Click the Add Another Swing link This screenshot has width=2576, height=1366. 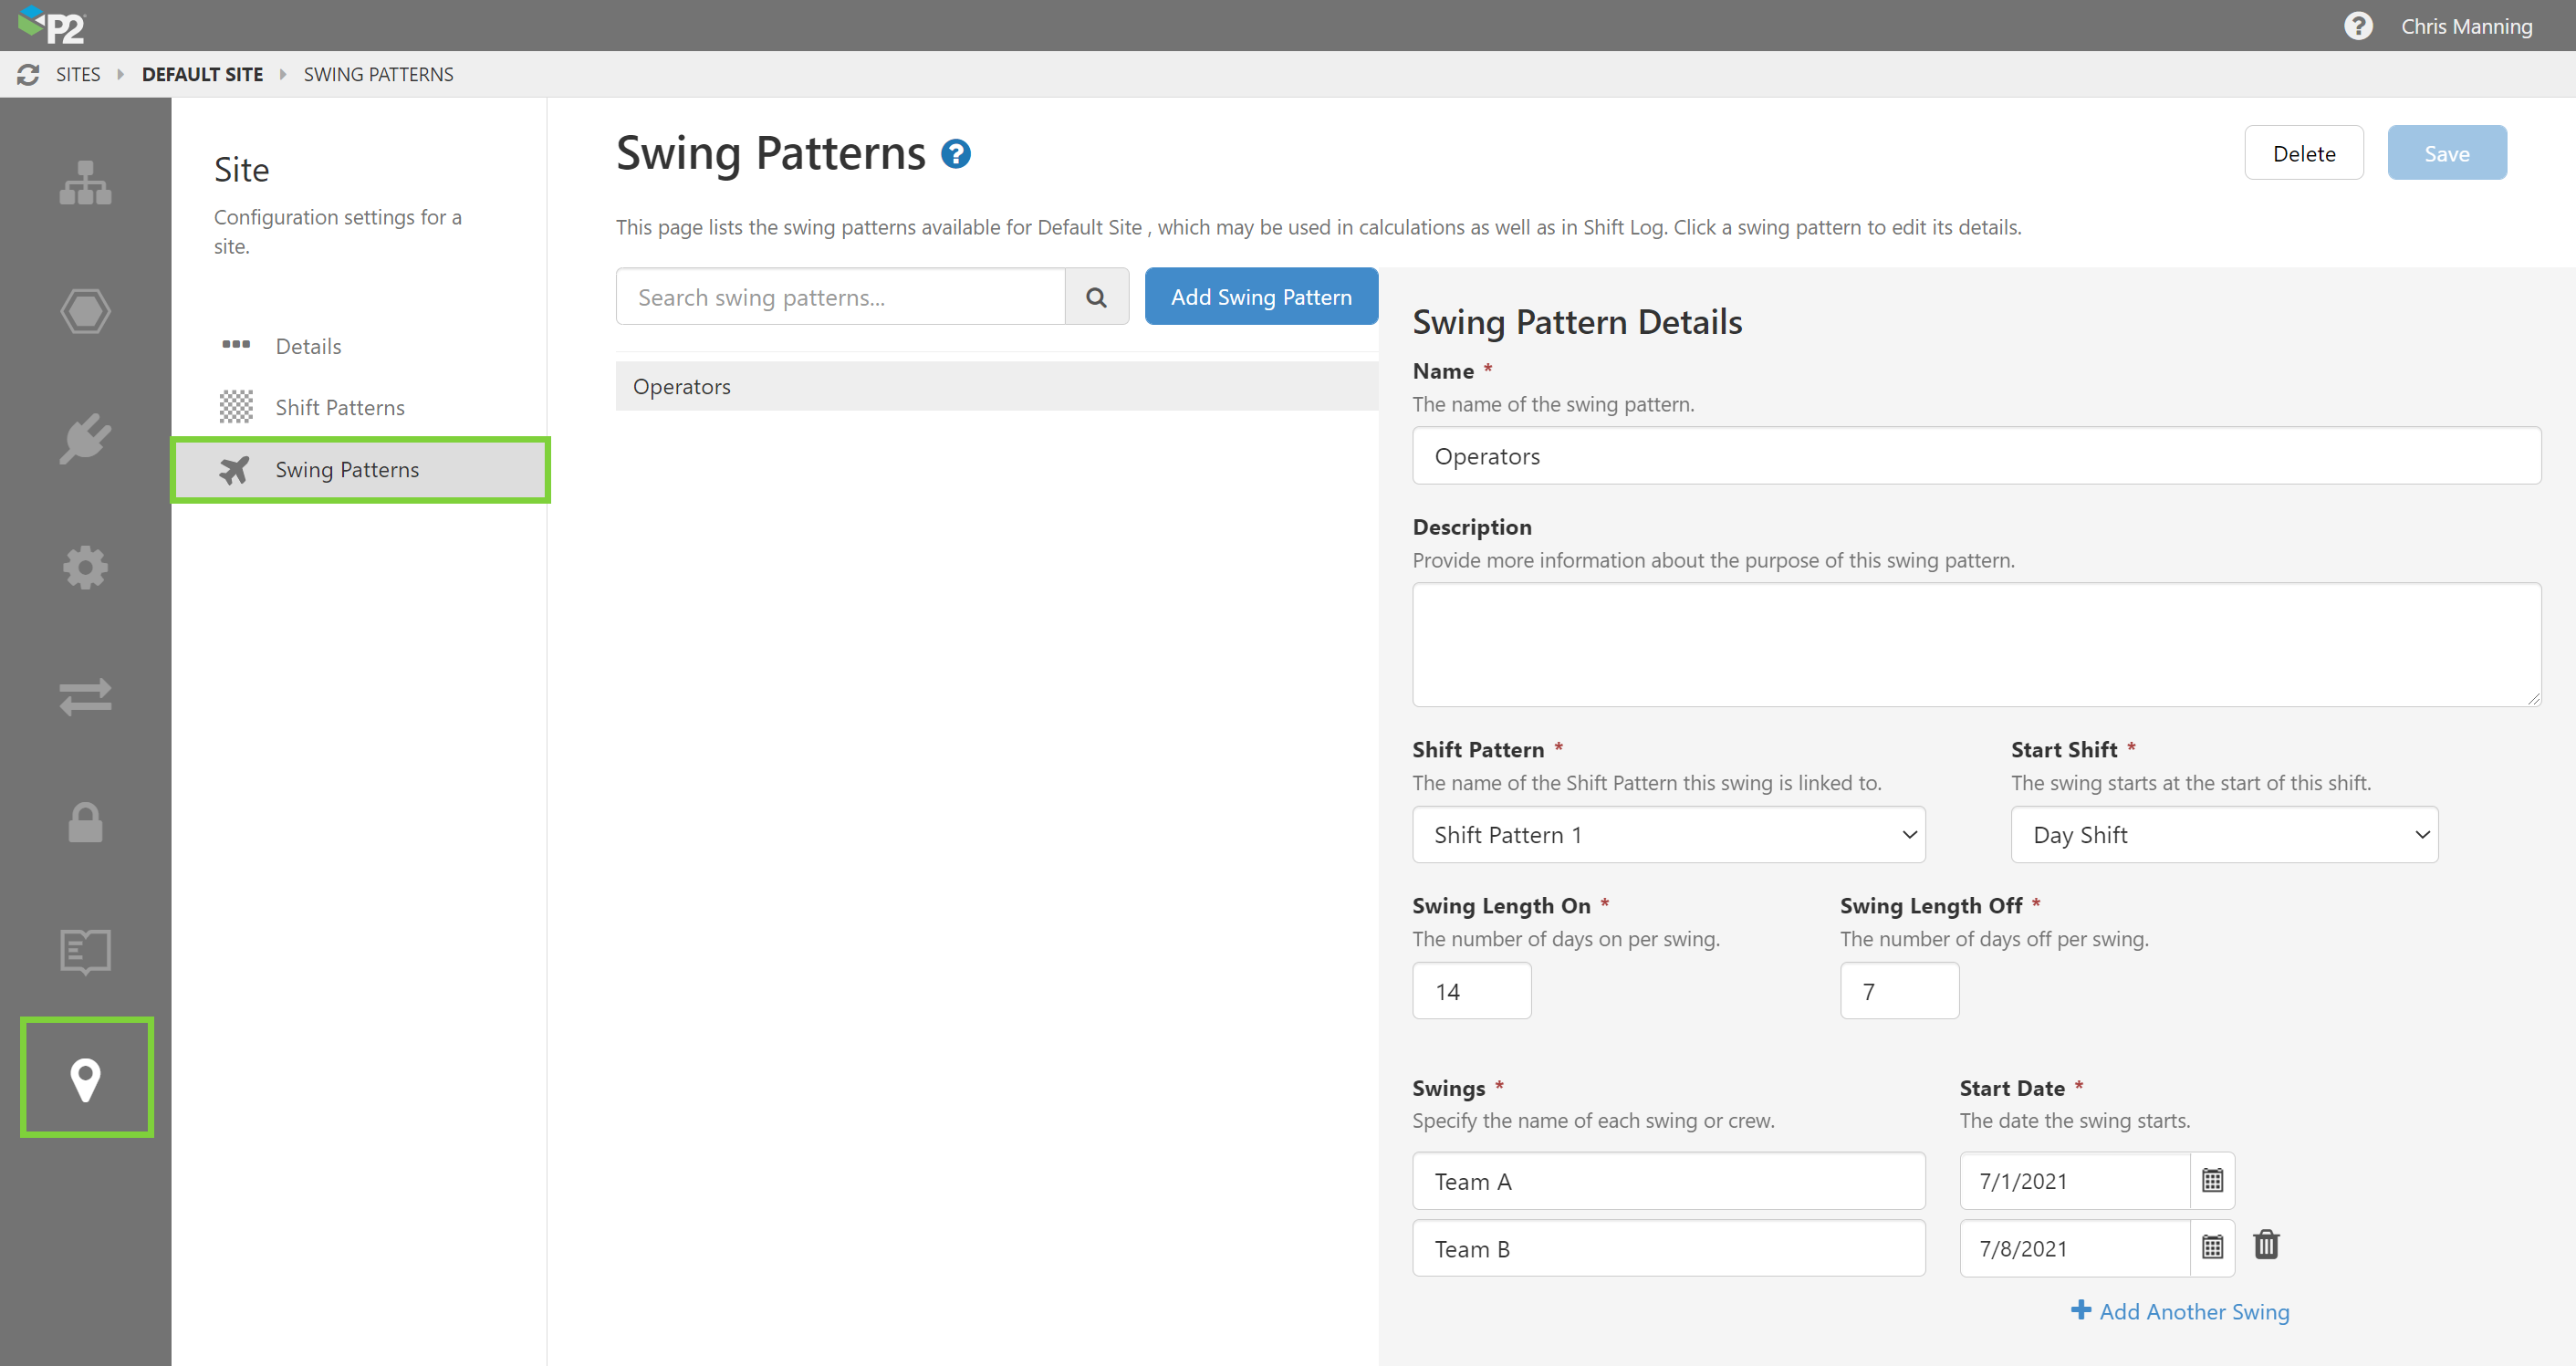[x=2181, y=1311]
